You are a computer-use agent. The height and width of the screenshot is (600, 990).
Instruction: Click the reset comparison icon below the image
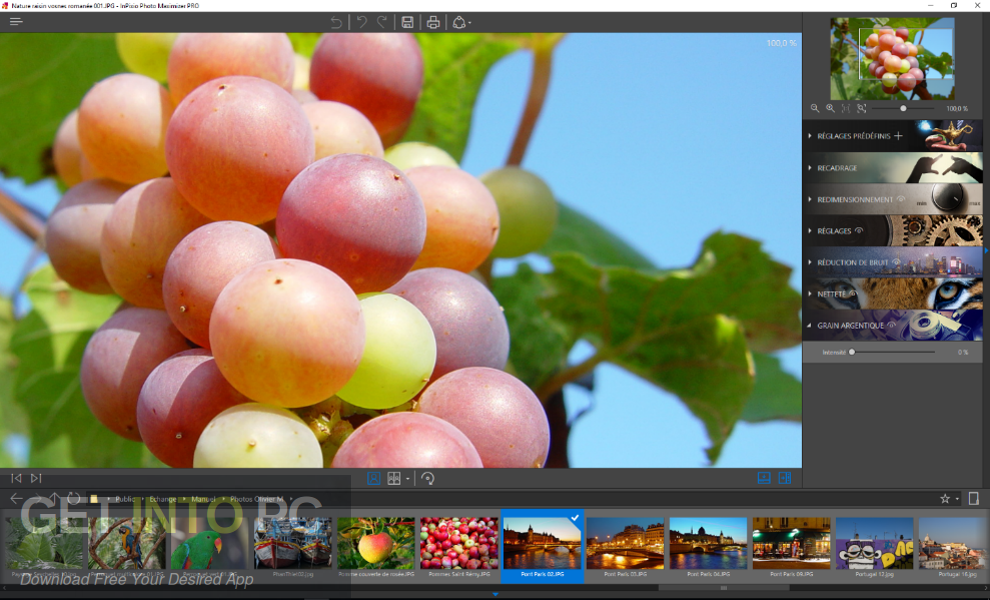click(x=429, y=478)
